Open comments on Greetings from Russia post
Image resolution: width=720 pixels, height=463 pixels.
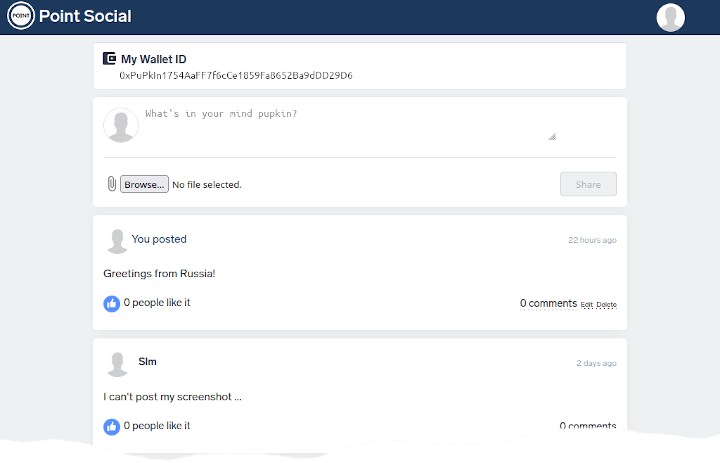[548, 303]
